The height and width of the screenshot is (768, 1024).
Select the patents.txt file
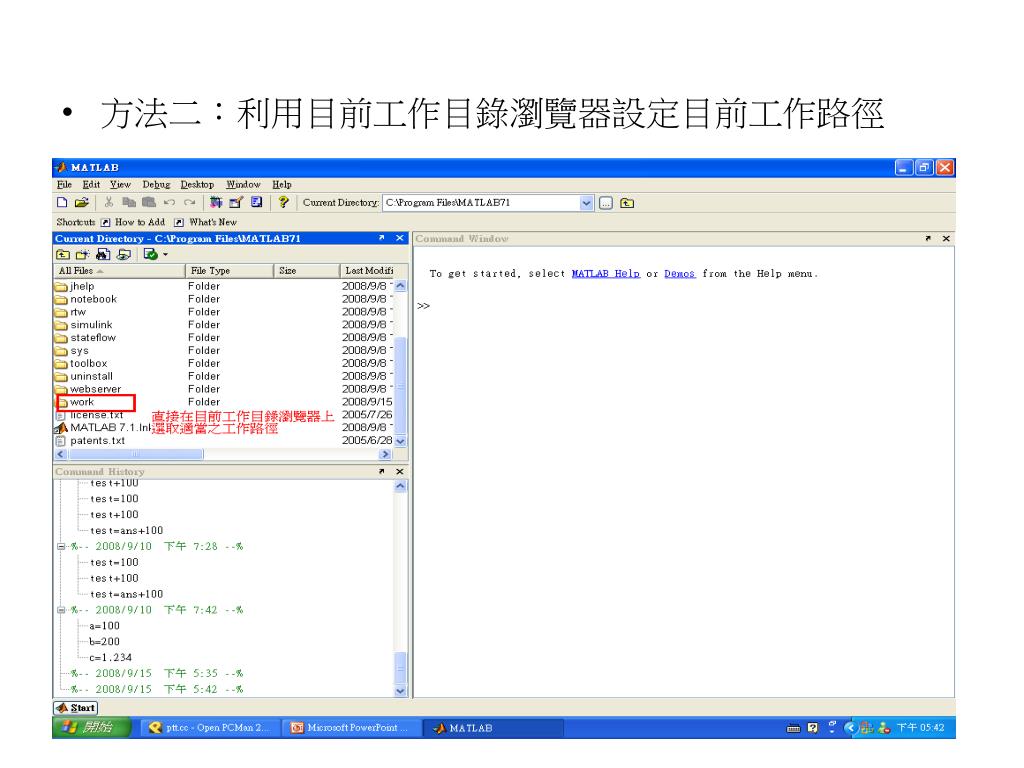[x=97, y=441]
